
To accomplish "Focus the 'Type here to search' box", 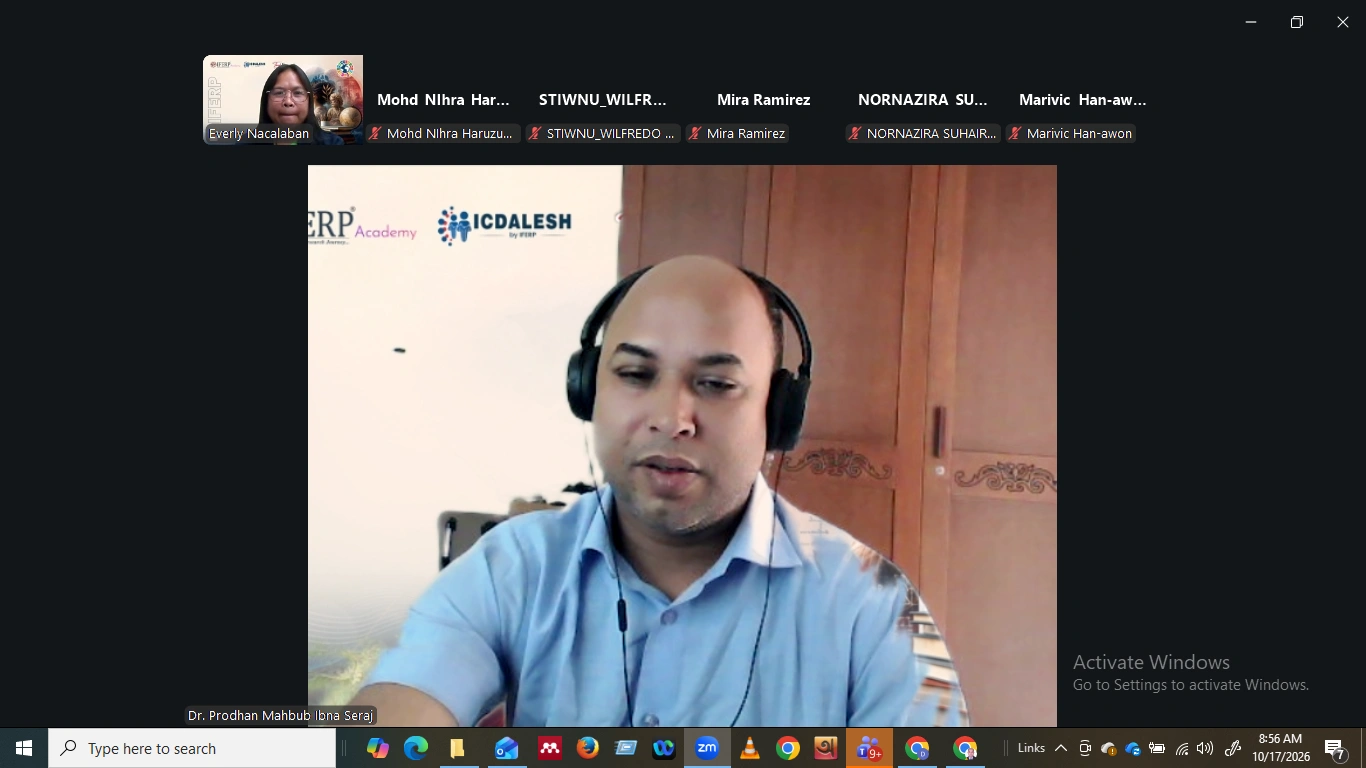I will (192, 748).
